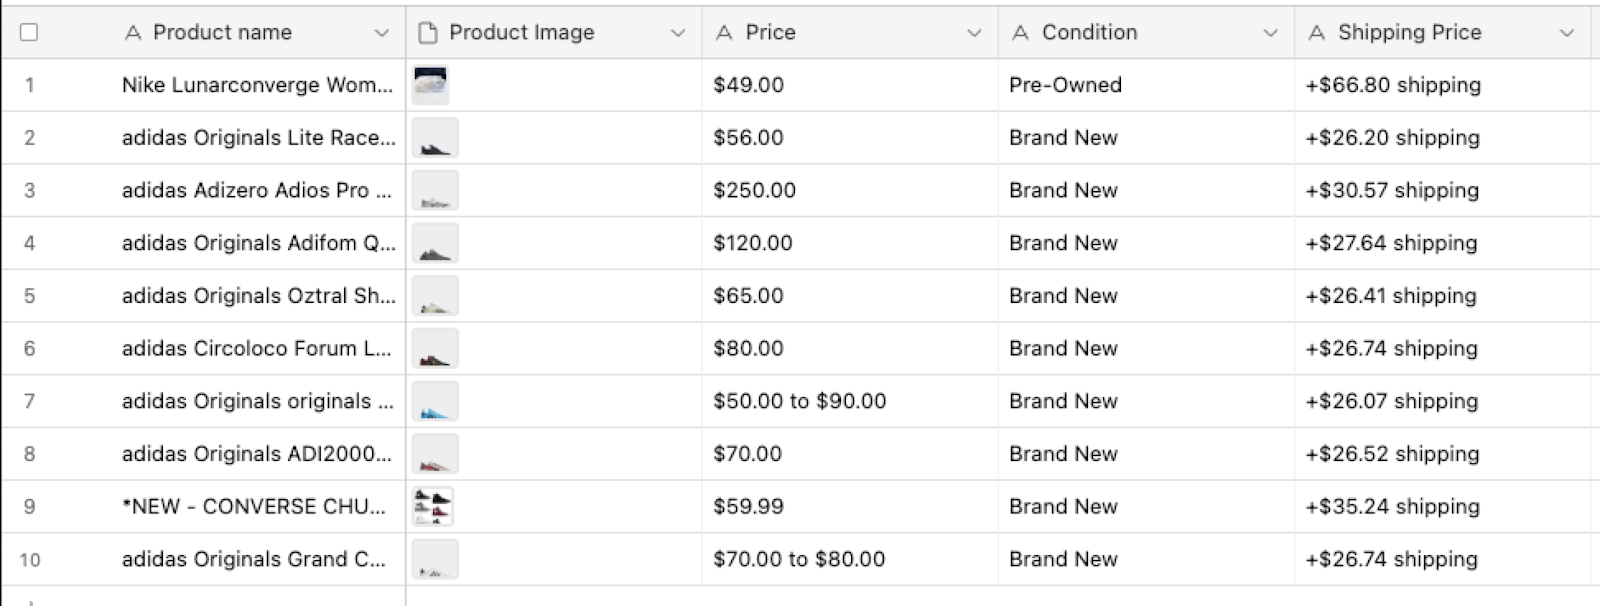This screenshot has width=1600, height=606.
Task: Open the Product Image column dropdown
Action: pos(677,33)
